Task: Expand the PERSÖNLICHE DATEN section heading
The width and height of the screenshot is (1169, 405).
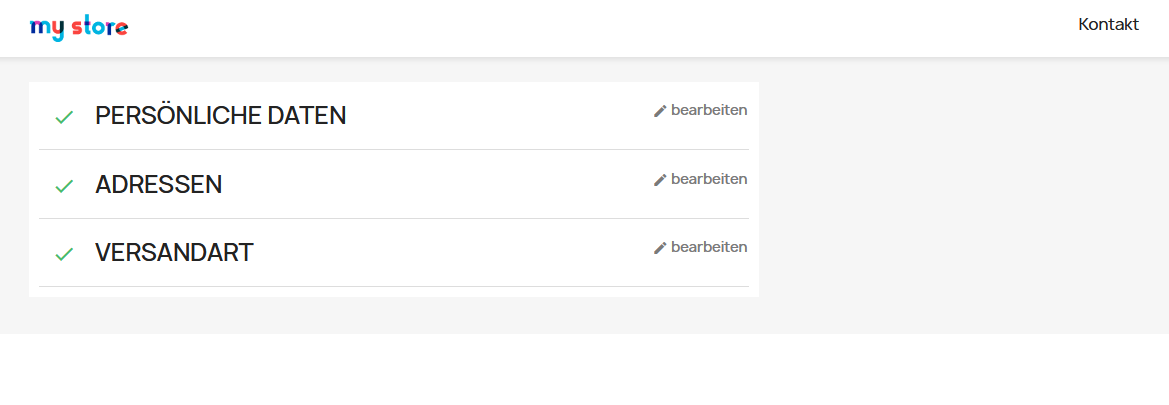Action: coord(220,116)
